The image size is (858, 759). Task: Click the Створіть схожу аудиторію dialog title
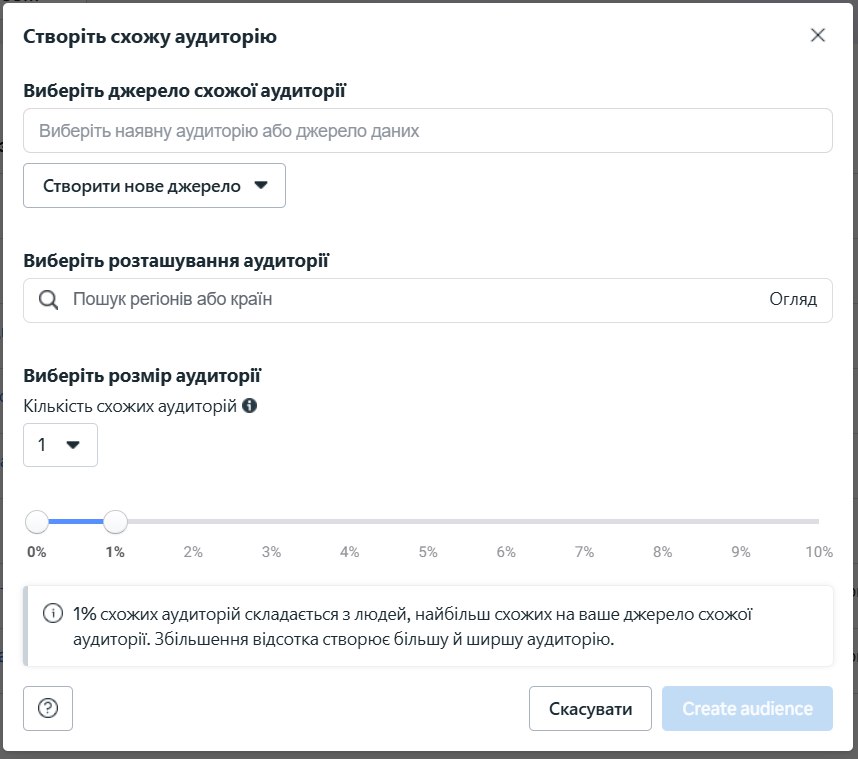[x=150, y=37]
